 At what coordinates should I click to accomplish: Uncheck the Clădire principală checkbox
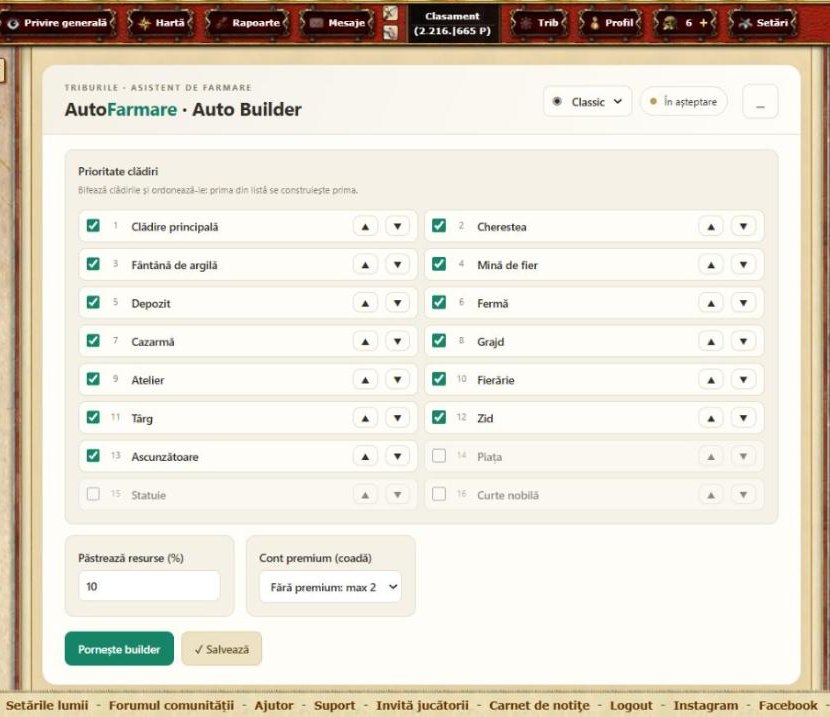coord(93,226)
